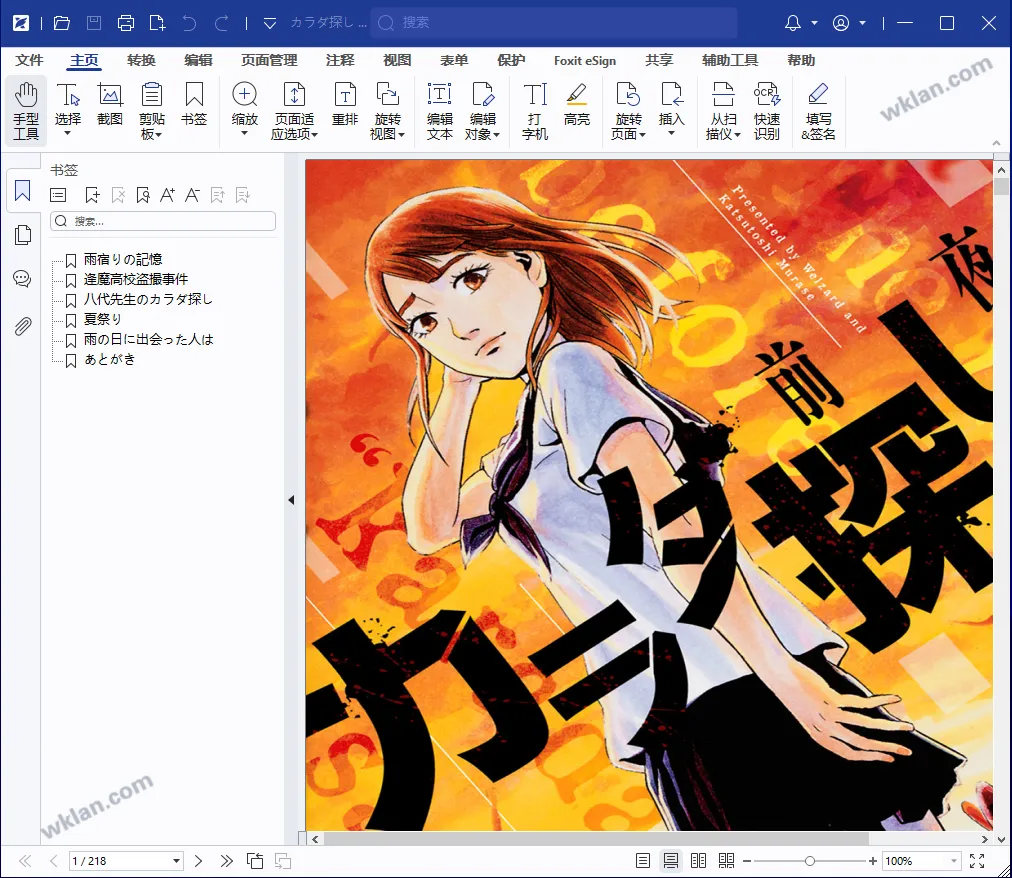Screen dimensions: 1012x878
Task: Open bookmark 逢魔高校盗撮事件
Action: [136, 280]
